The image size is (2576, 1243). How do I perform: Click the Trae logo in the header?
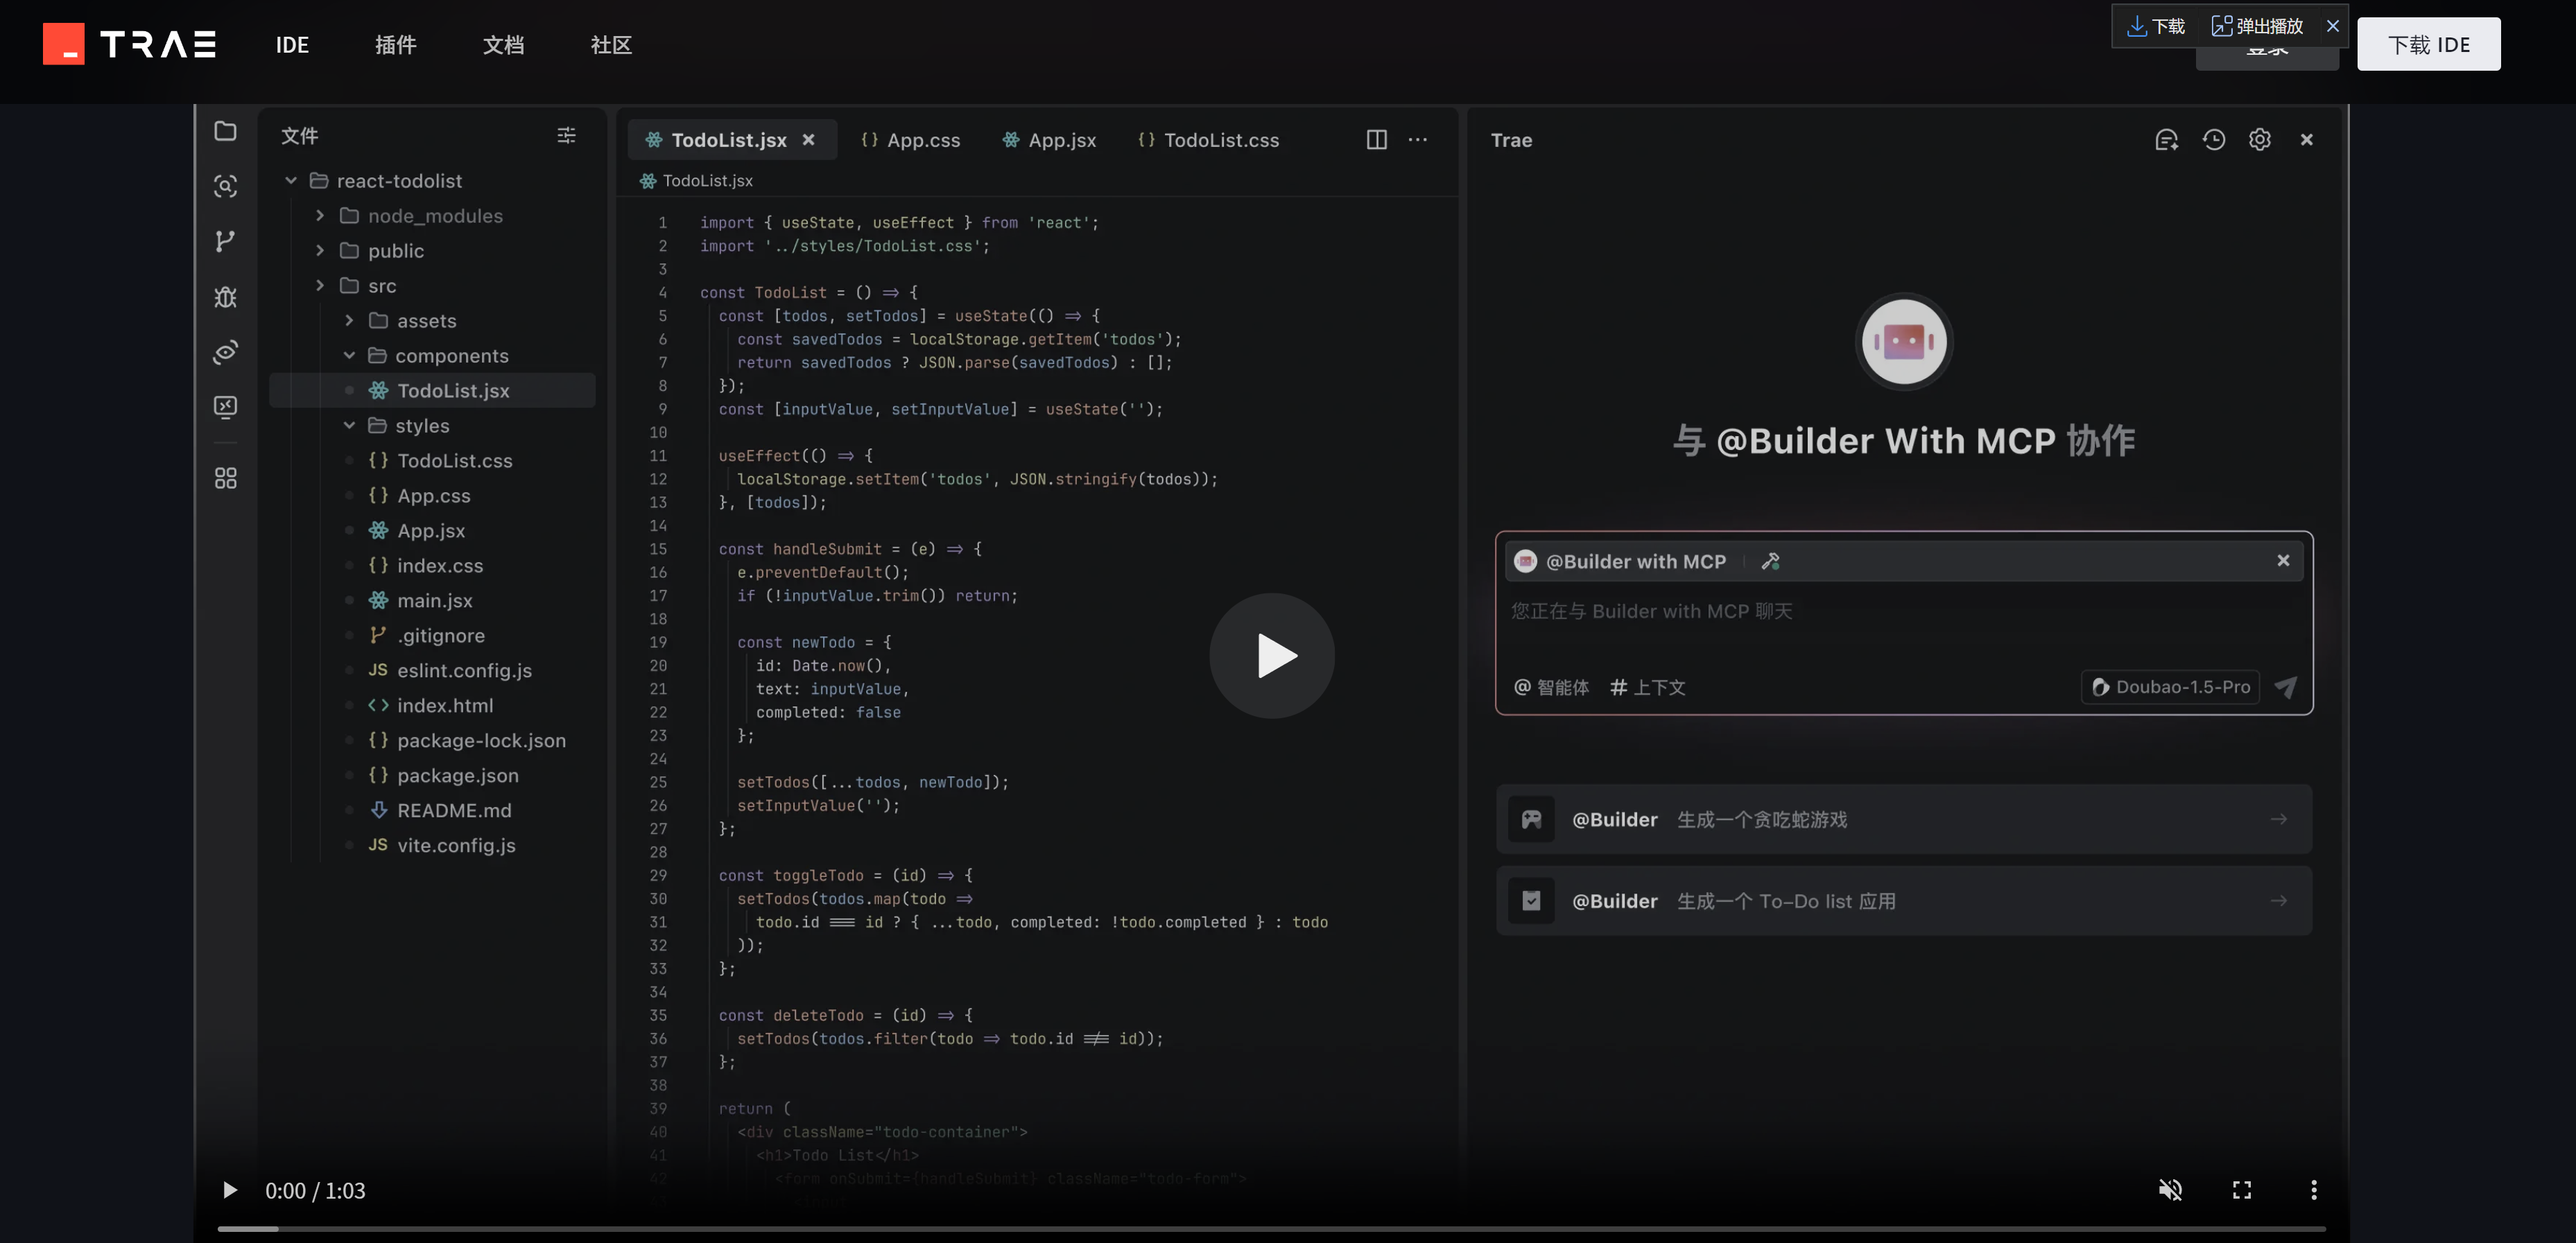(x=130, y=44)
